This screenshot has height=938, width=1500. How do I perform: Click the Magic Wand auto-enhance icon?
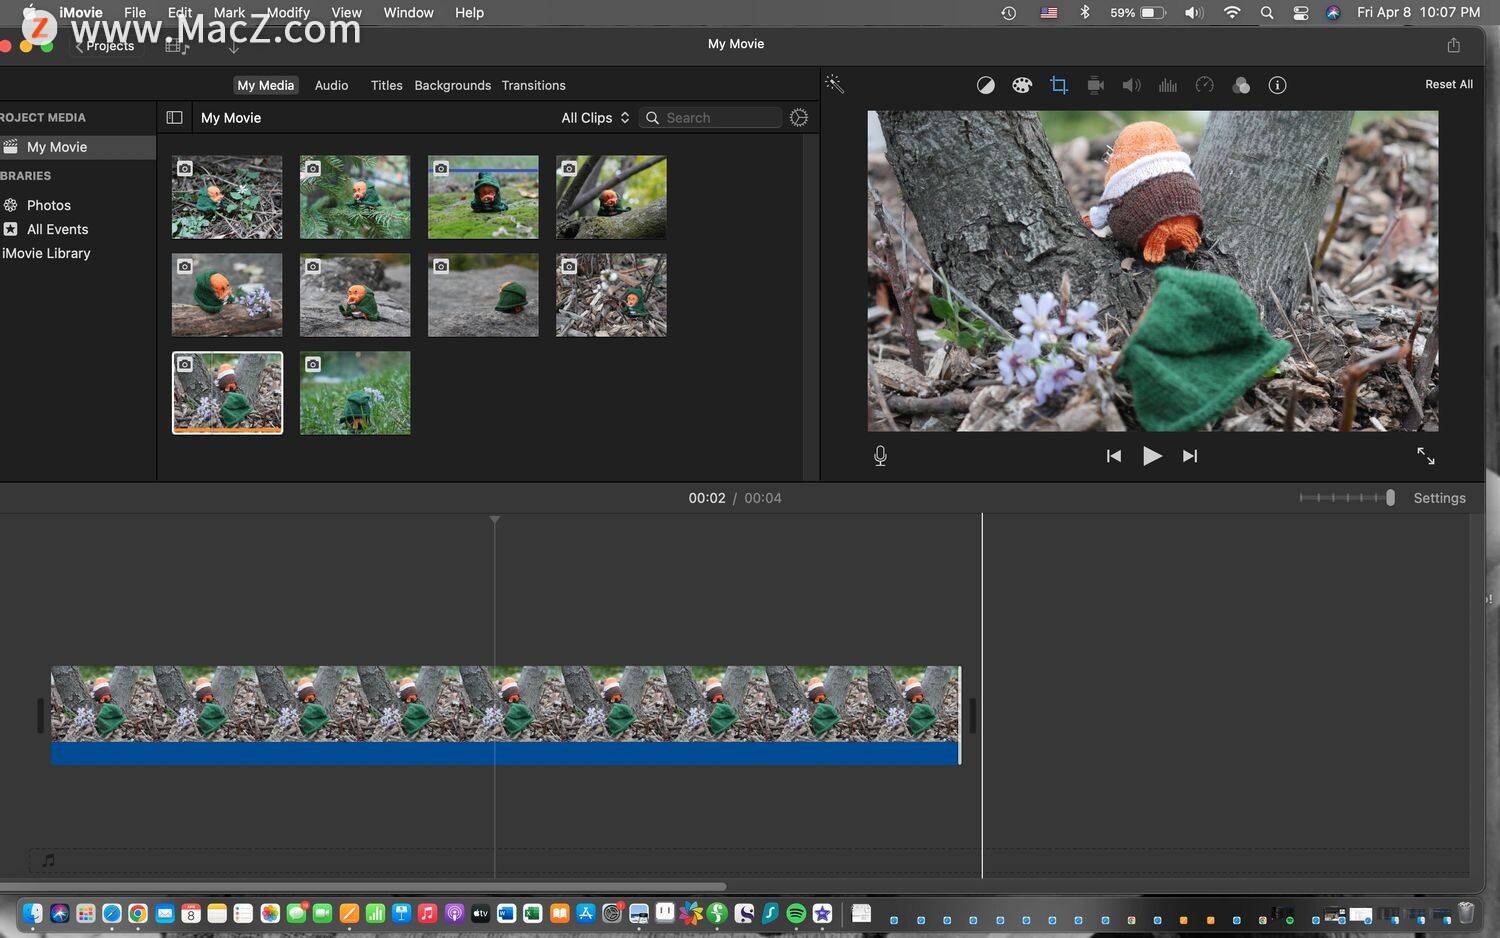[834, 85]
